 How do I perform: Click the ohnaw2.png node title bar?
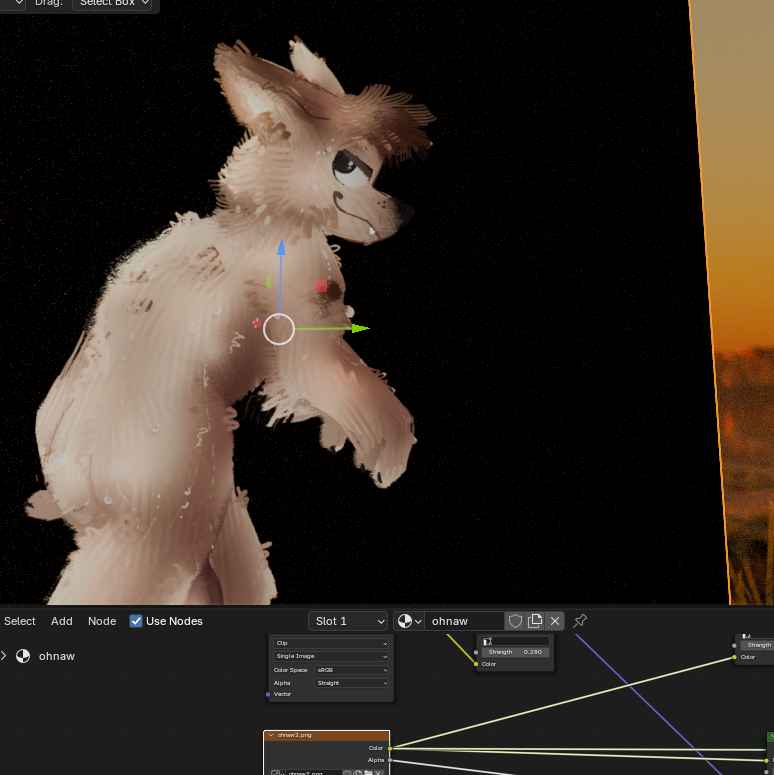(327, 735)
